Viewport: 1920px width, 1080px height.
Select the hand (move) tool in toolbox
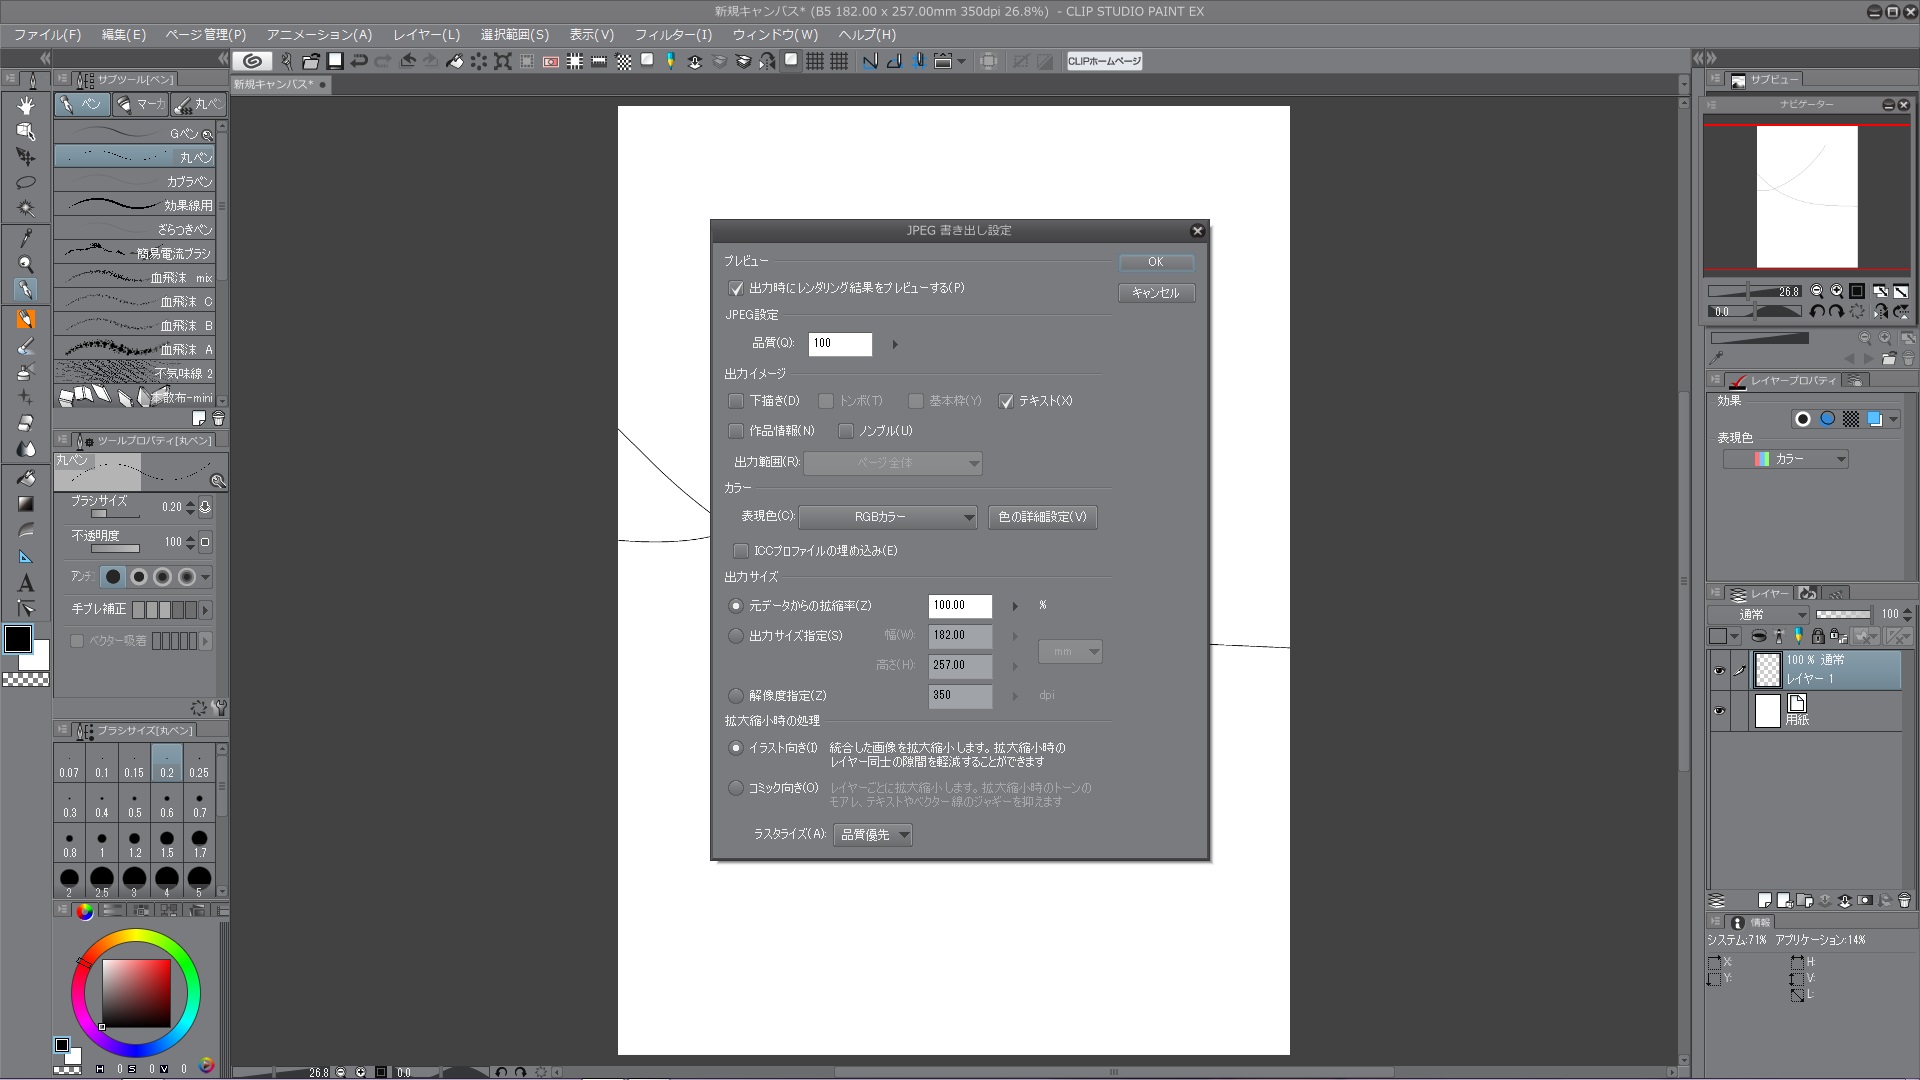(26, 105)
